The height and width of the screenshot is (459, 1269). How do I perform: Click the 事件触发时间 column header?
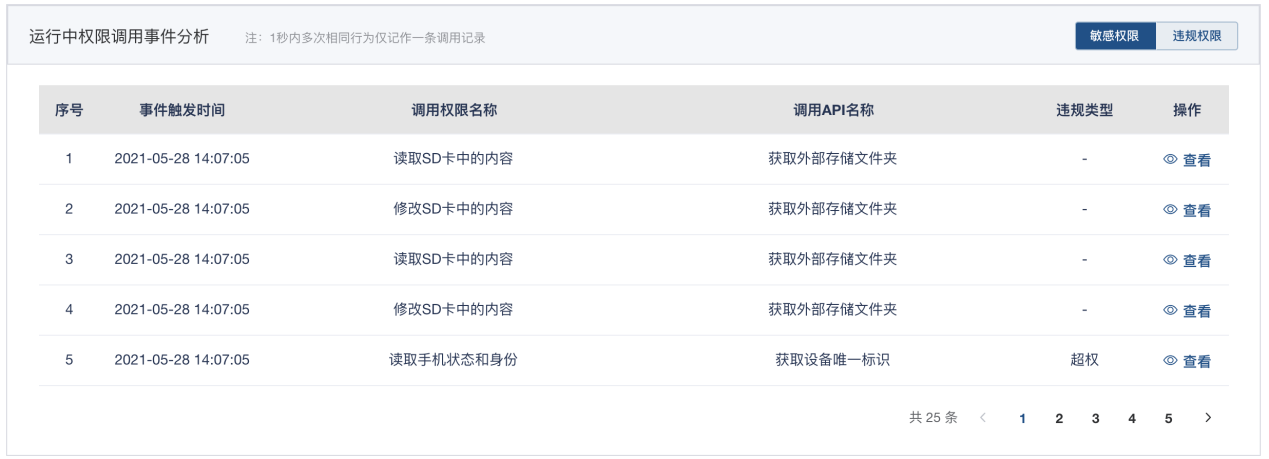[182, 110]
